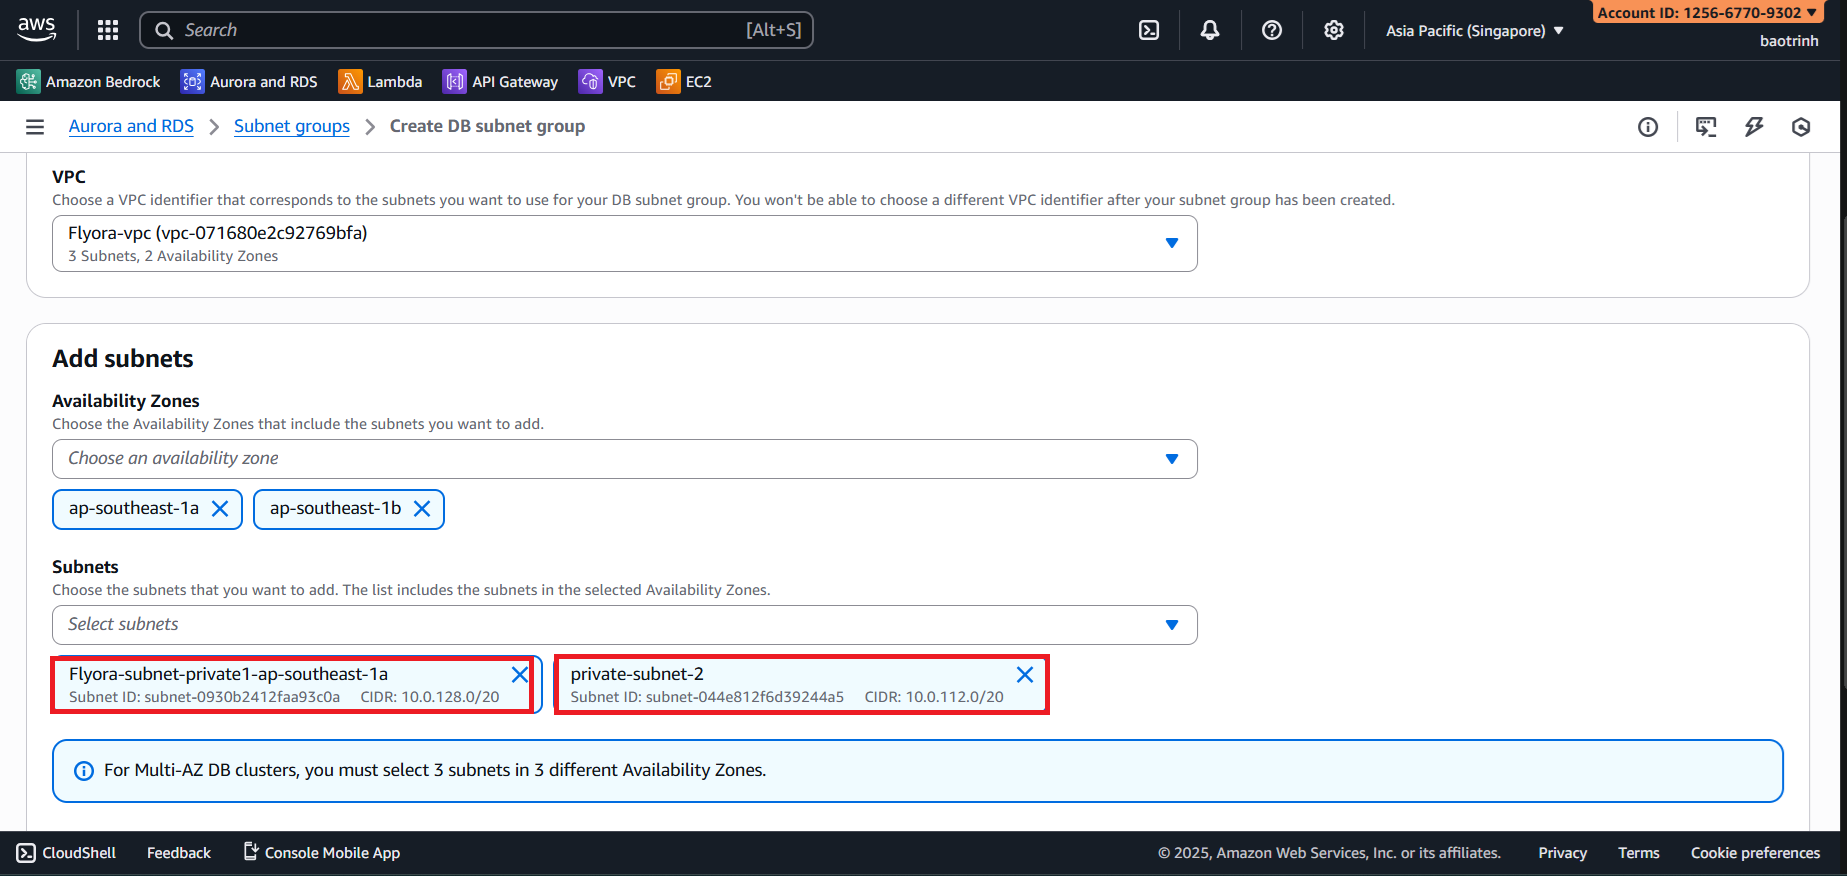Remove ap-southeast-1a availability zone tag
Screen dimensions: 1847x876
(x=220, y=509)
